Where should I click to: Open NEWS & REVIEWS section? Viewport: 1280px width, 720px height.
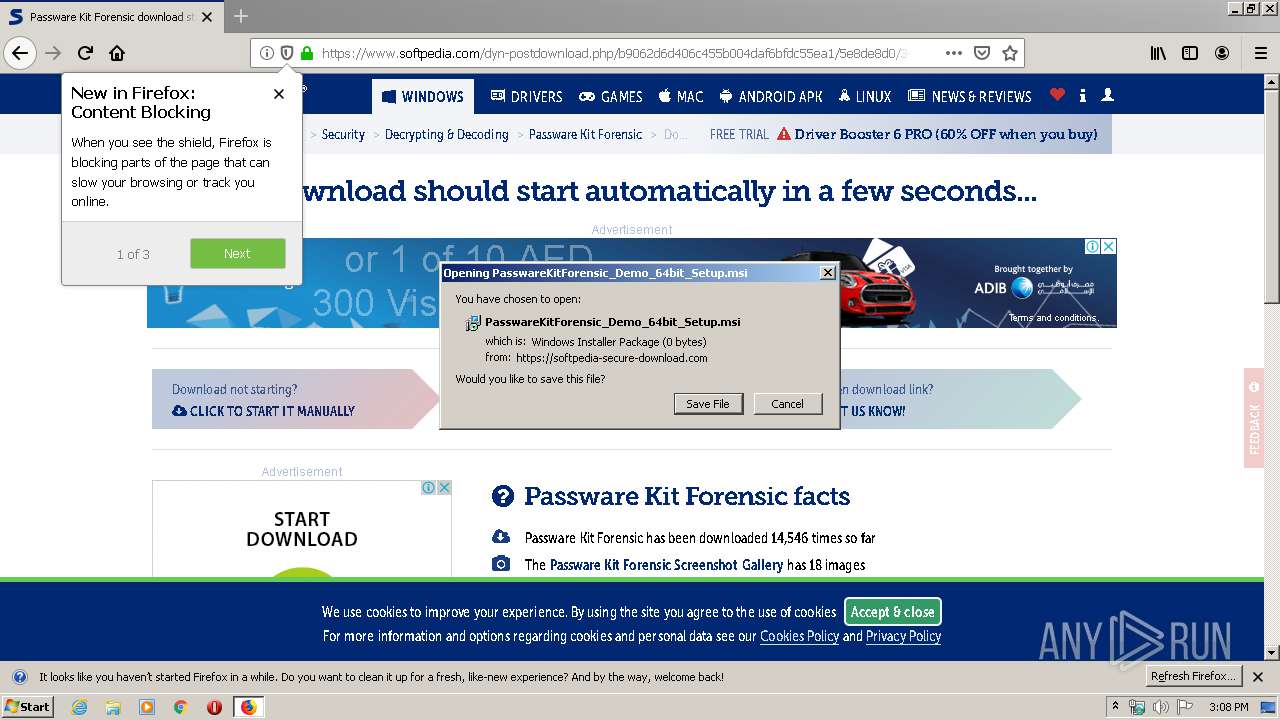click(969, 96)
